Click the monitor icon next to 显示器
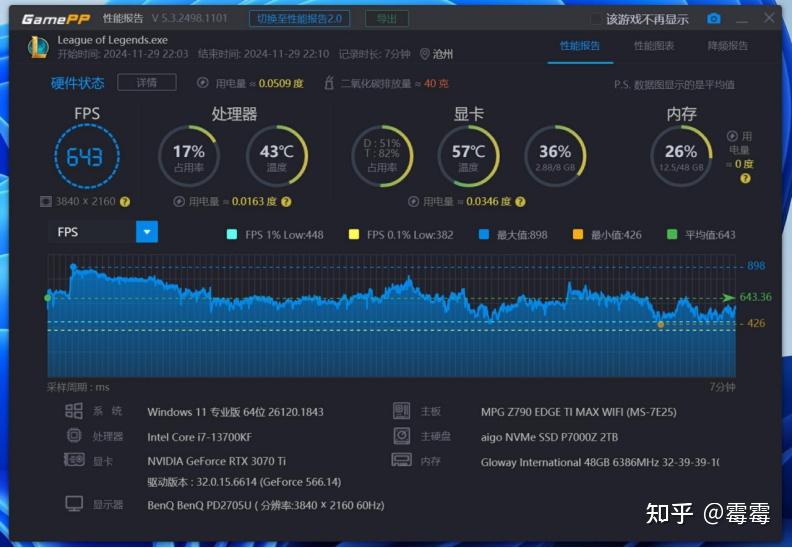 click(74, 504)
